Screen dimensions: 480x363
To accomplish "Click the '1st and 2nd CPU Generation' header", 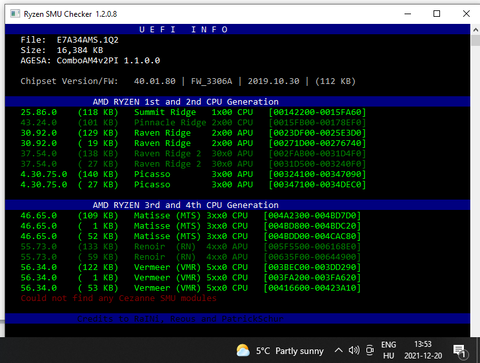I will click(x=186, y=102).
